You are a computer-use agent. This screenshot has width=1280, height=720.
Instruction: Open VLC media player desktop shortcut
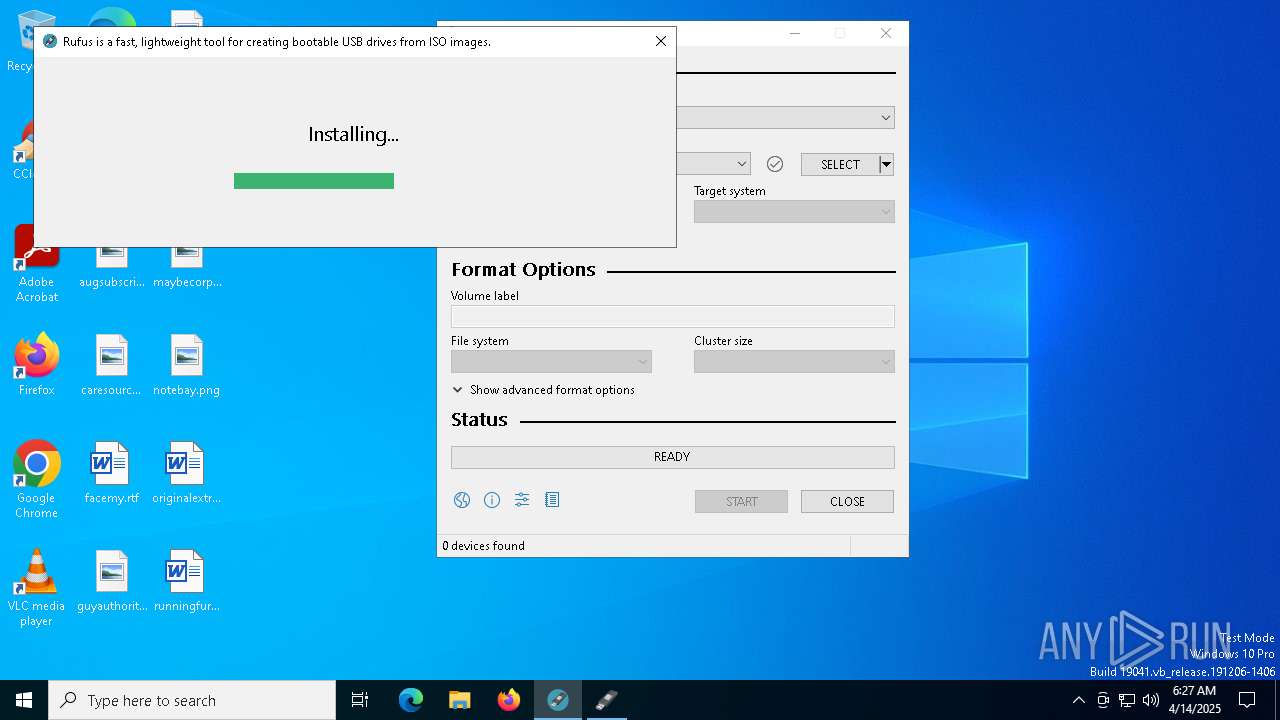pos(37,587)
